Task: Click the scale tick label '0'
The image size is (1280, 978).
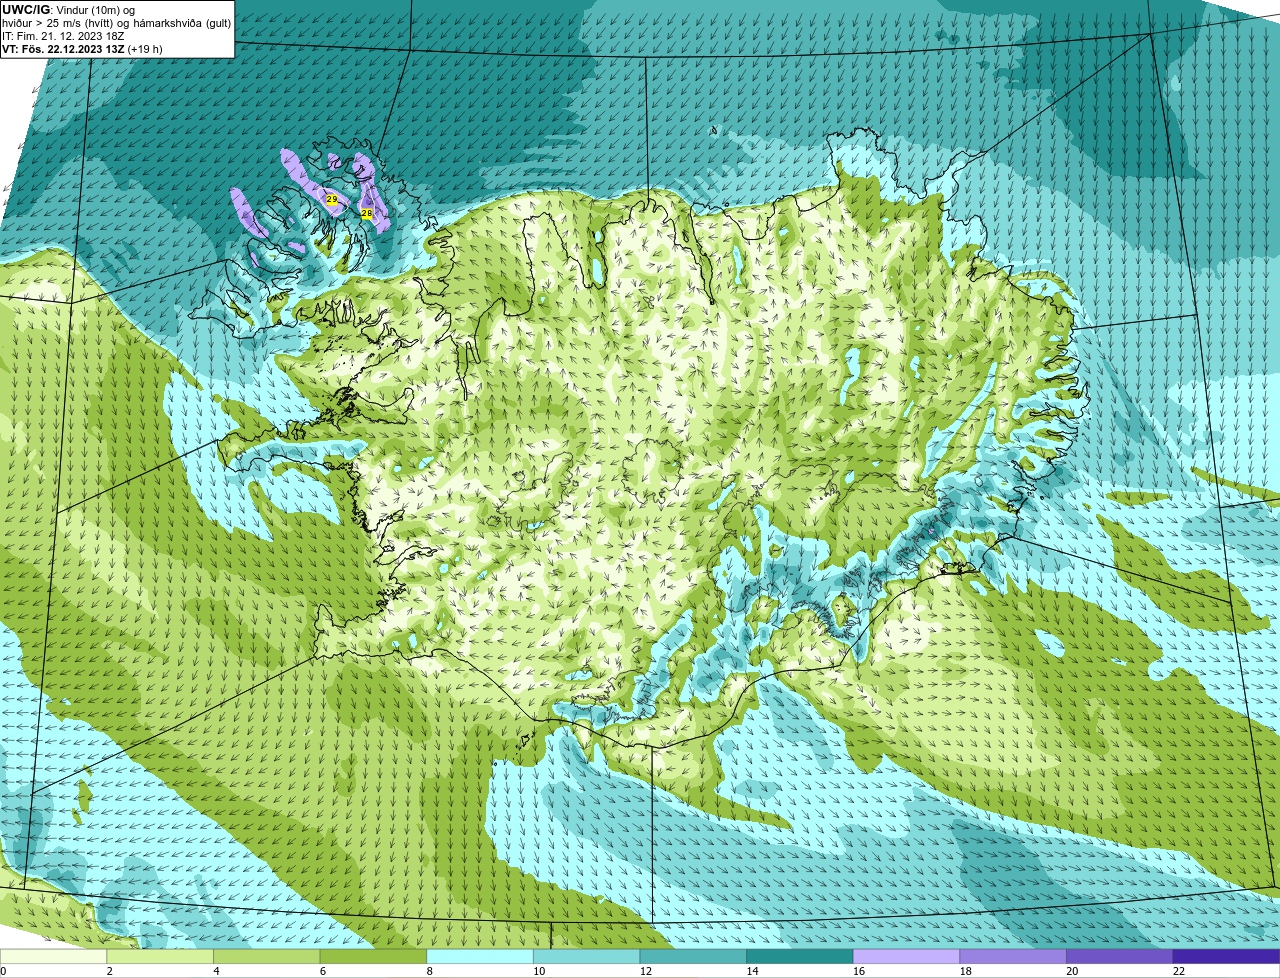Action: click(x=4, y=971)
